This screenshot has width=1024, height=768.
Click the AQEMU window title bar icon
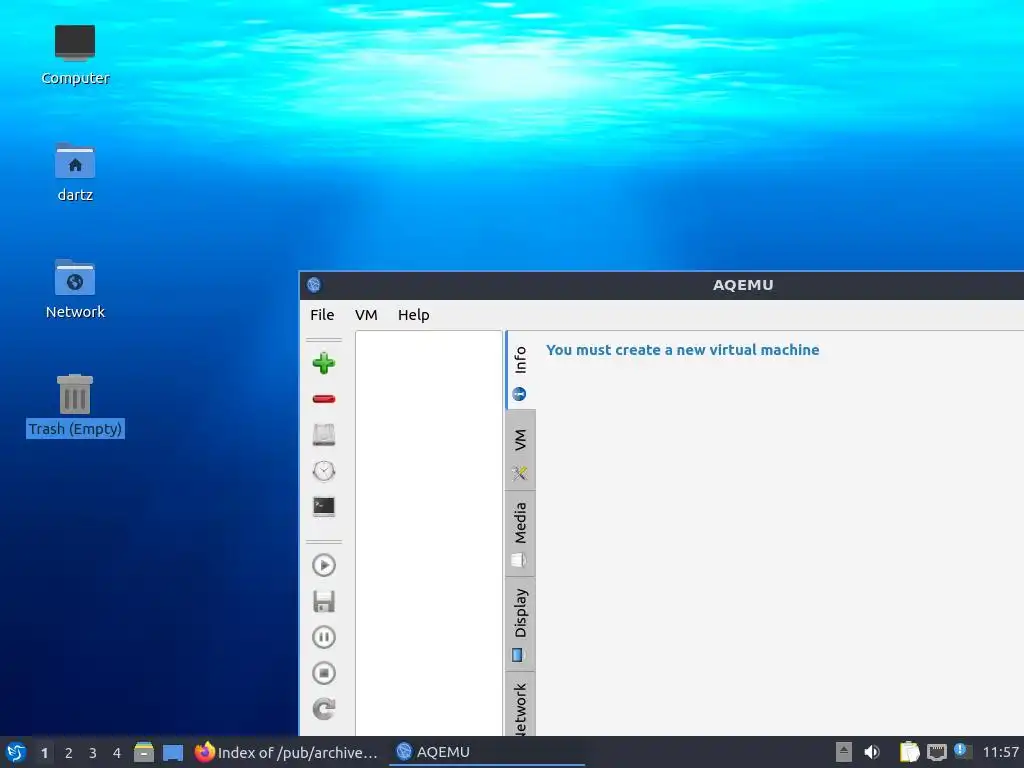click(x=314, y=285)
